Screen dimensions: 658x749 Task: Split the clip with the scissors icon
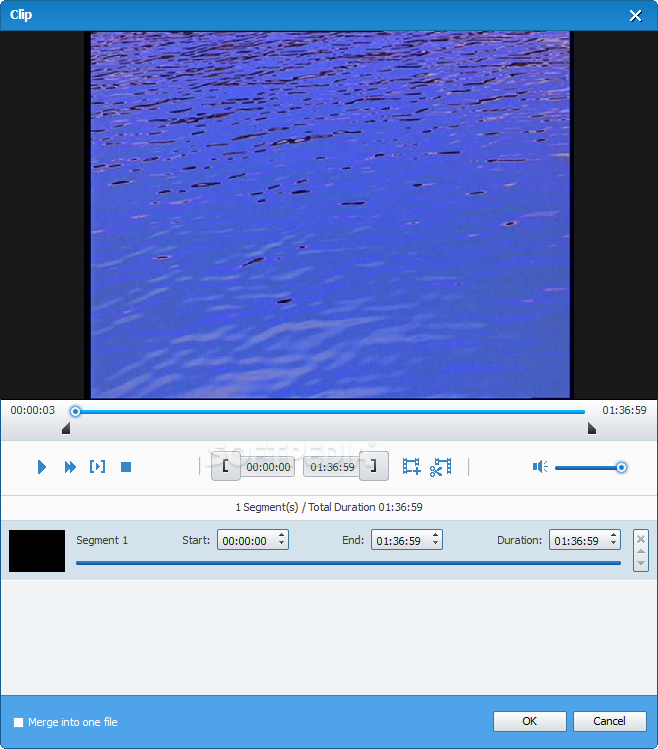click(441, 467)
